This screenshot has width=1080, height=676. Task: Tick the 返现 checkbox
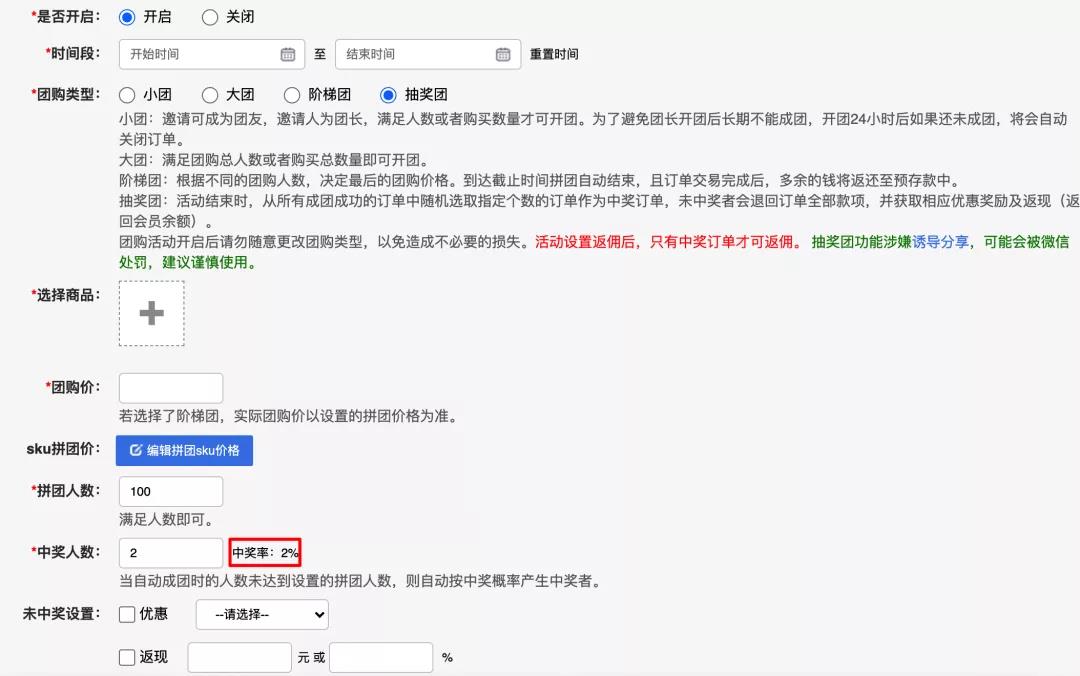click(127, 657)
